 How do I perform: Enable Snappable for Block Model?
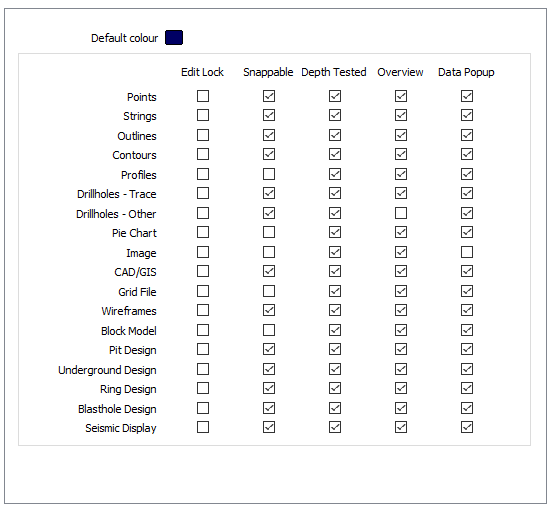tap(269, 330)
